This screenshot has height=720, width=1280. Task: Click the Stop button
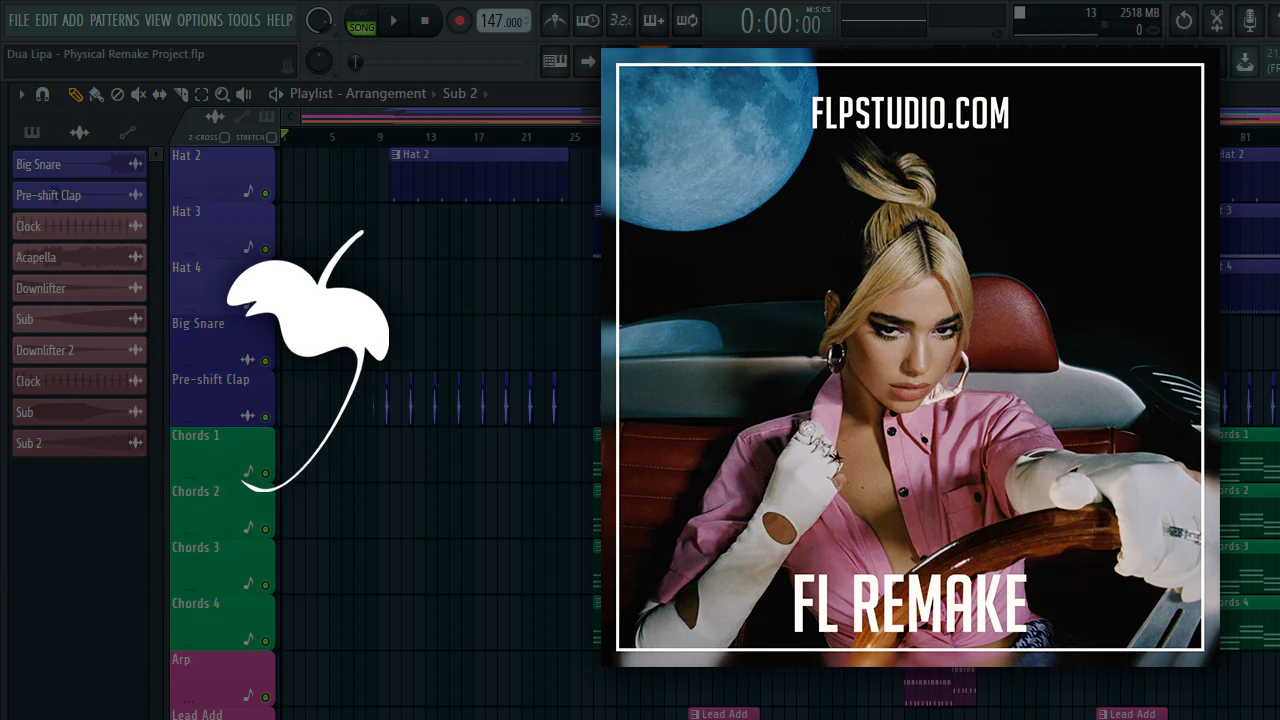coord(425,20)
